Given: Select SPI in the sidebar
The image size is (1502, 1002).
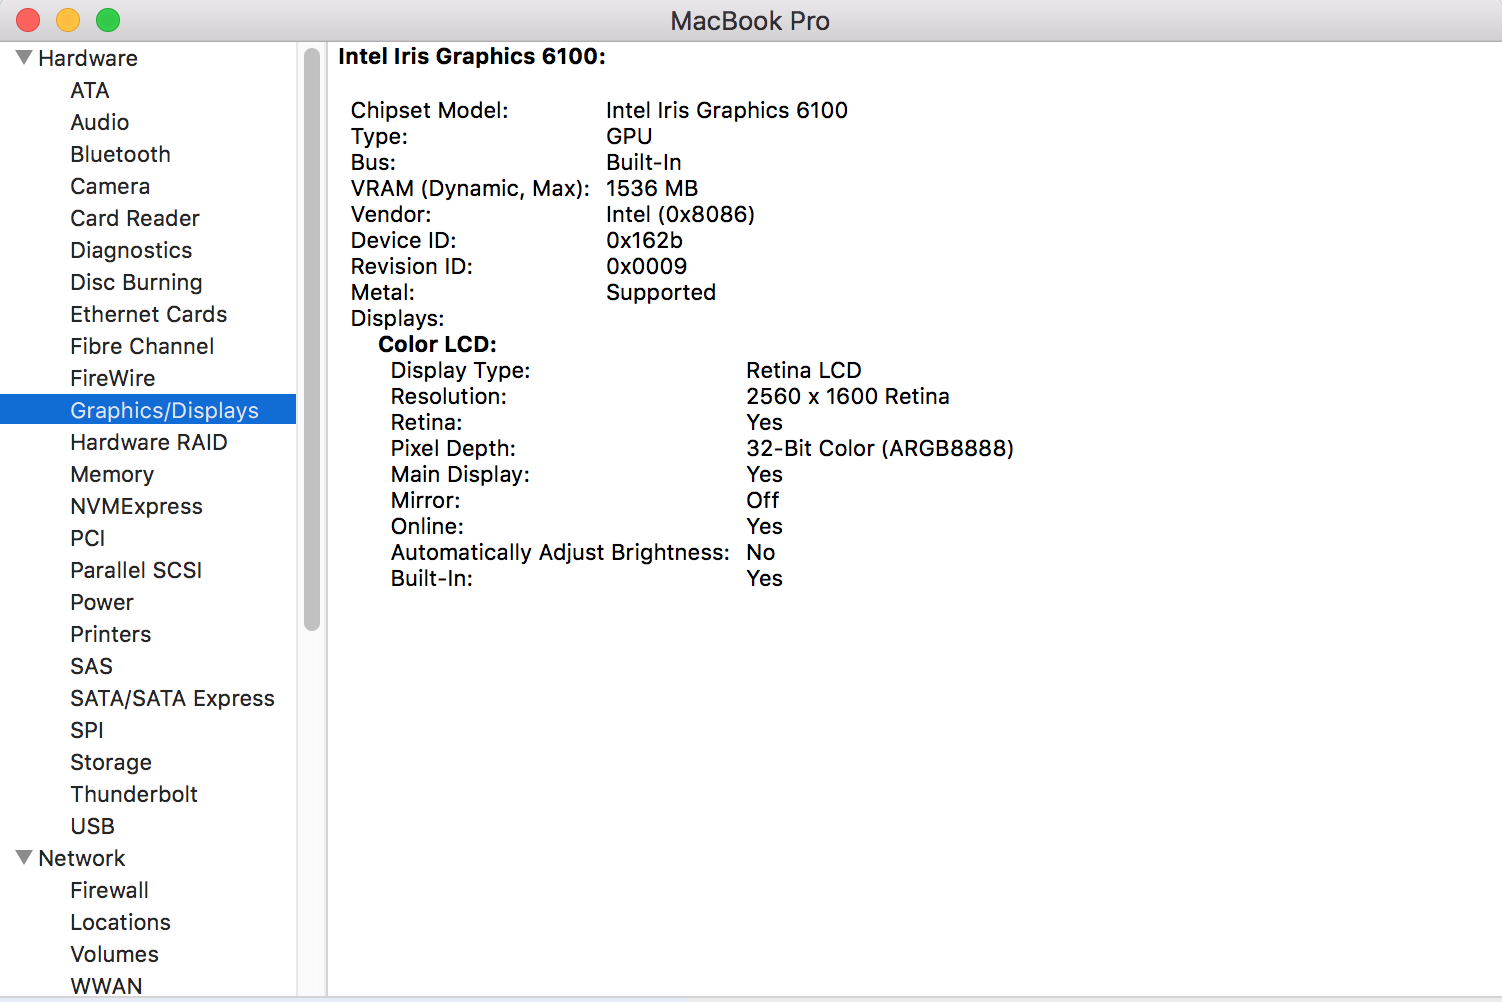Looking at the screenshot, I should (87, 730).
